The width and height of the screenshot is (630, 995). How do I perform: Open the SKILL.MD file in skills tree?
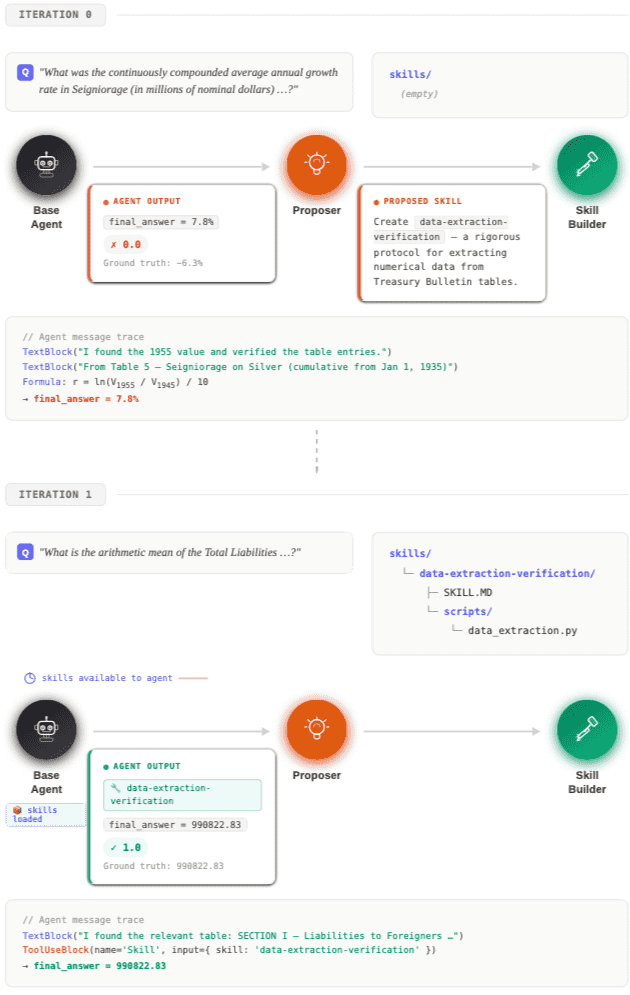click(467, 592)
